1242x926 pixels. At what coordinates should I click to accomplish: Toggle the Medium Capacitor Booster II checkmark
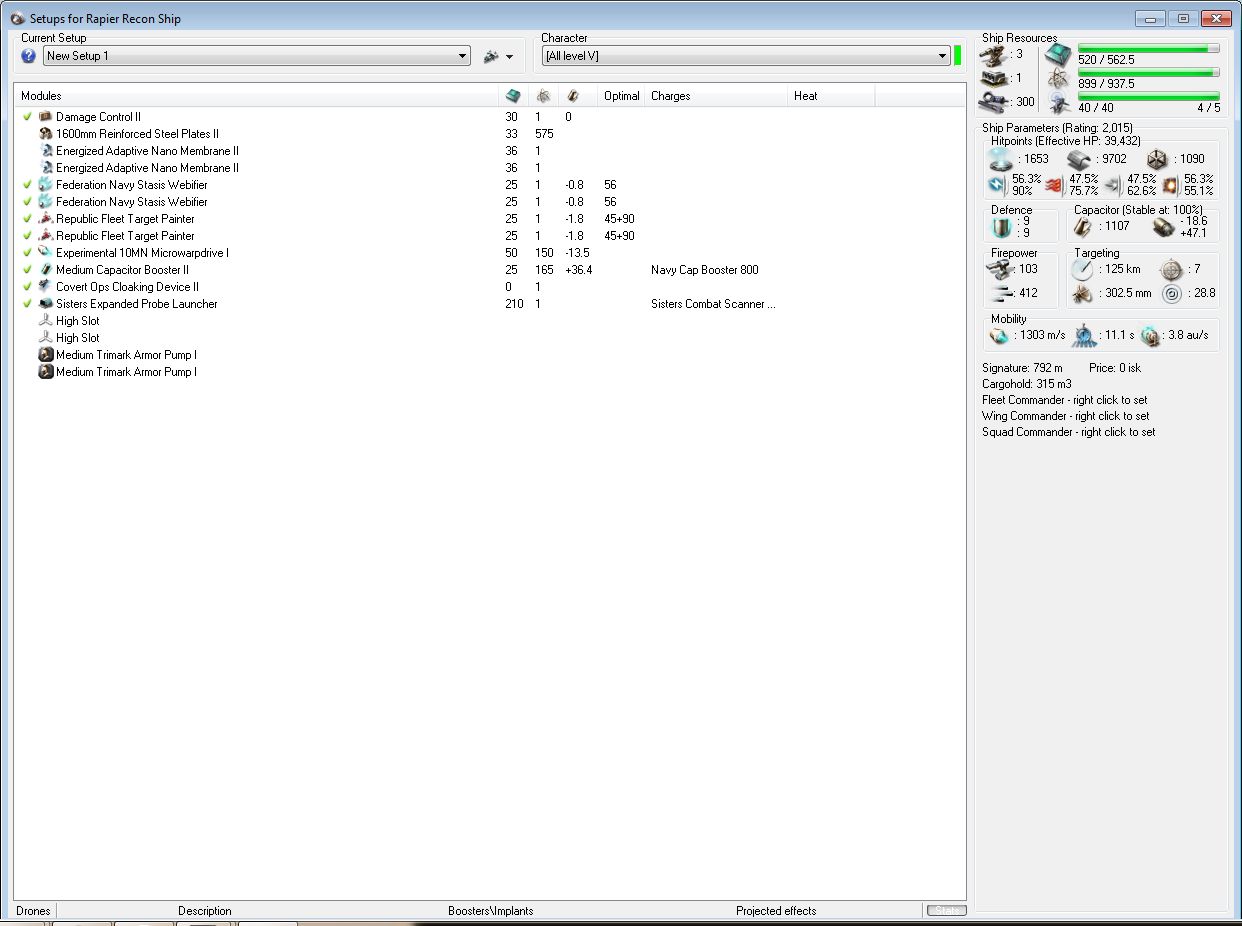pyautogui.click(x=27, y=270)
